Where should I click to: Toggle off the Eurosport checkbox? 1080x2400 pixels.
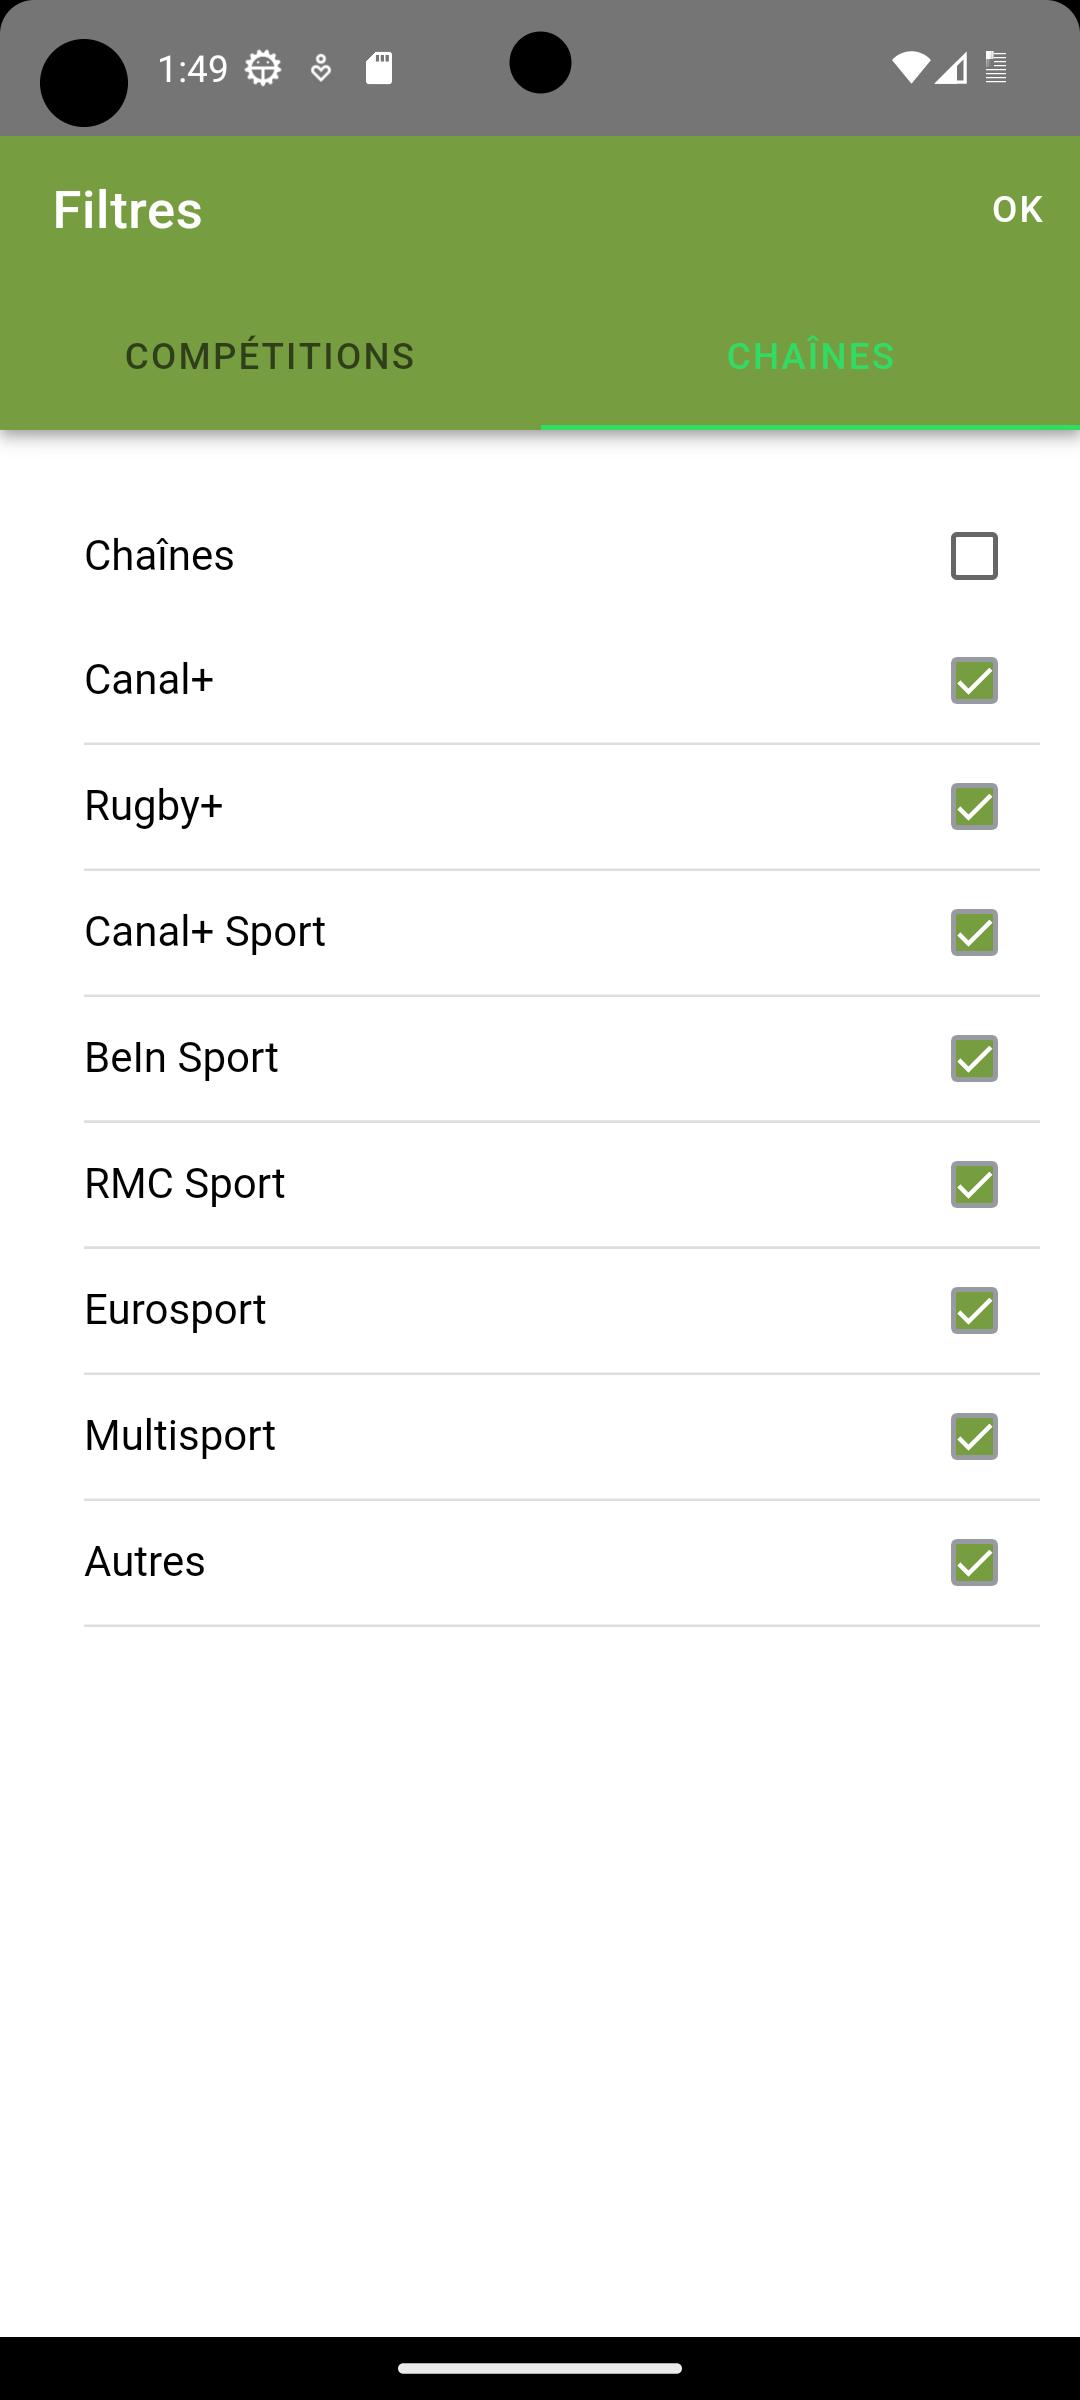point(974,1311)
